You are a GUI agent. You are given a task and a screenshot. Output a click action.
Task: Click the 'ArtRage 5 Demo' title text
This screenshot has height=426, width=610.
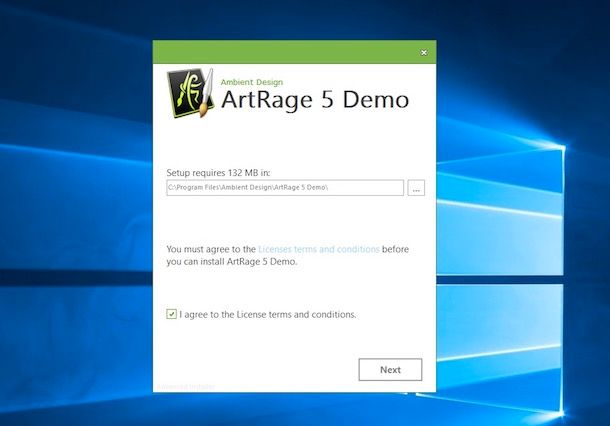[x=315, y=100]
